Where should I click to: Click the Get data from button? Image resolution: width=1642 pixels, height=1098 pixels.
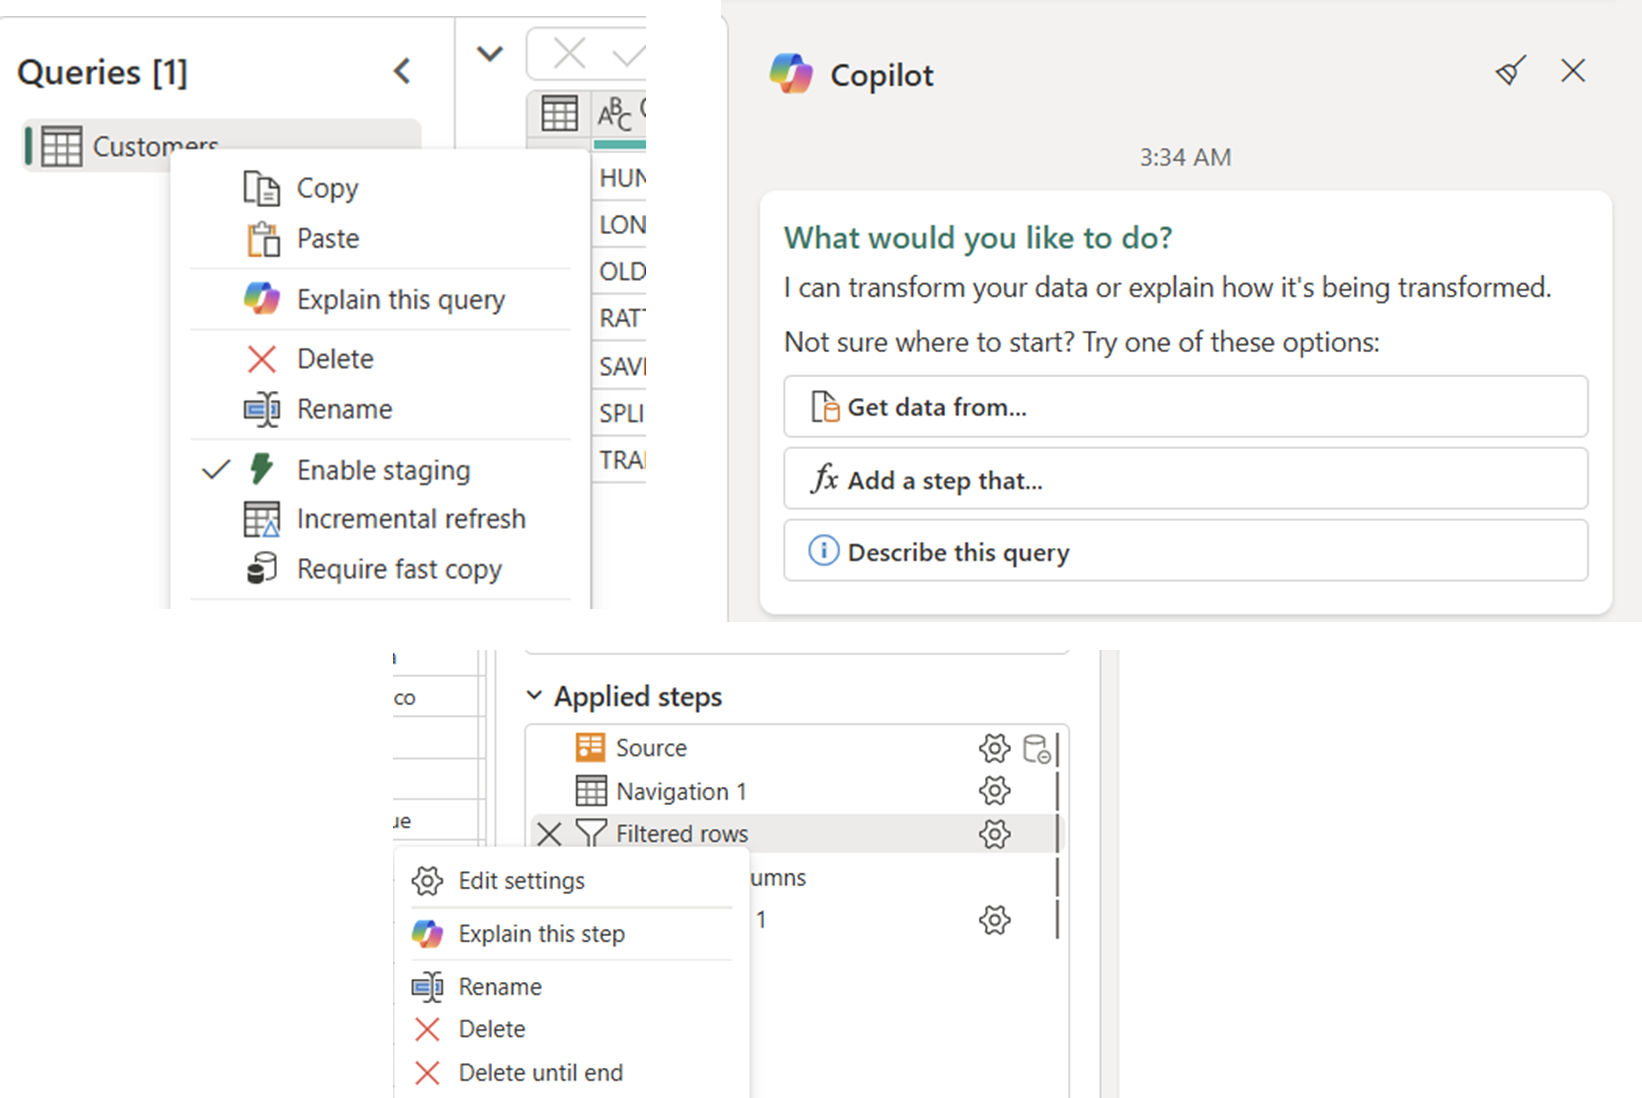1185,406
